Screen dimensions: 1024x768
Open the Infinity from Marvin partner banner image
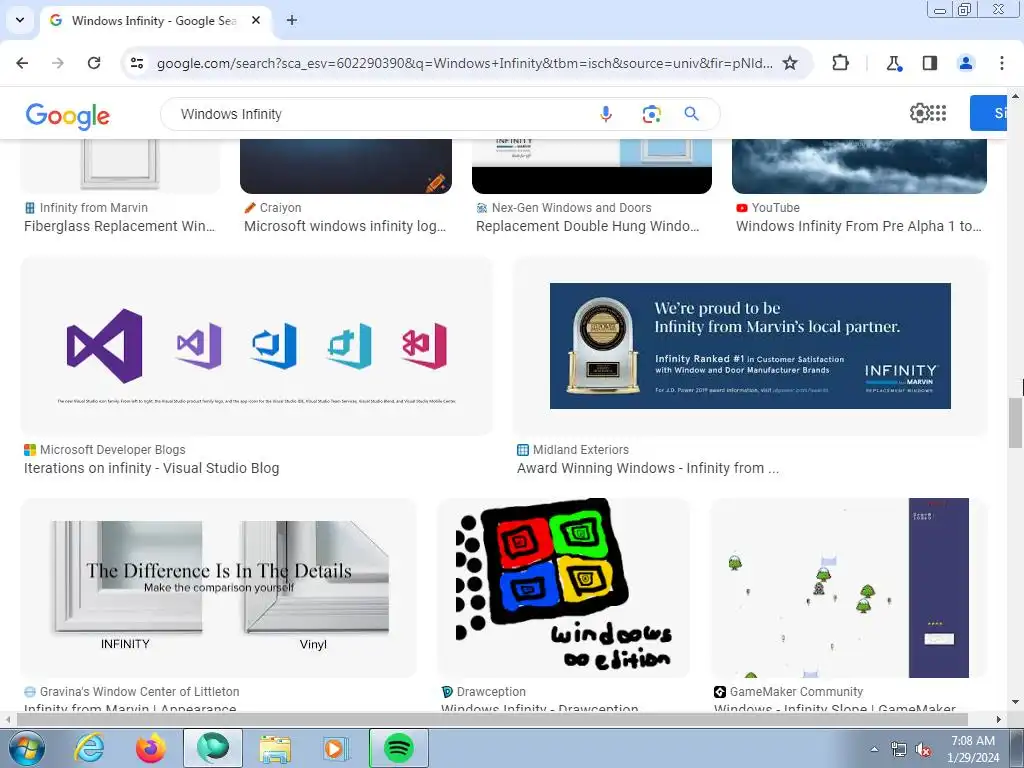750,346
